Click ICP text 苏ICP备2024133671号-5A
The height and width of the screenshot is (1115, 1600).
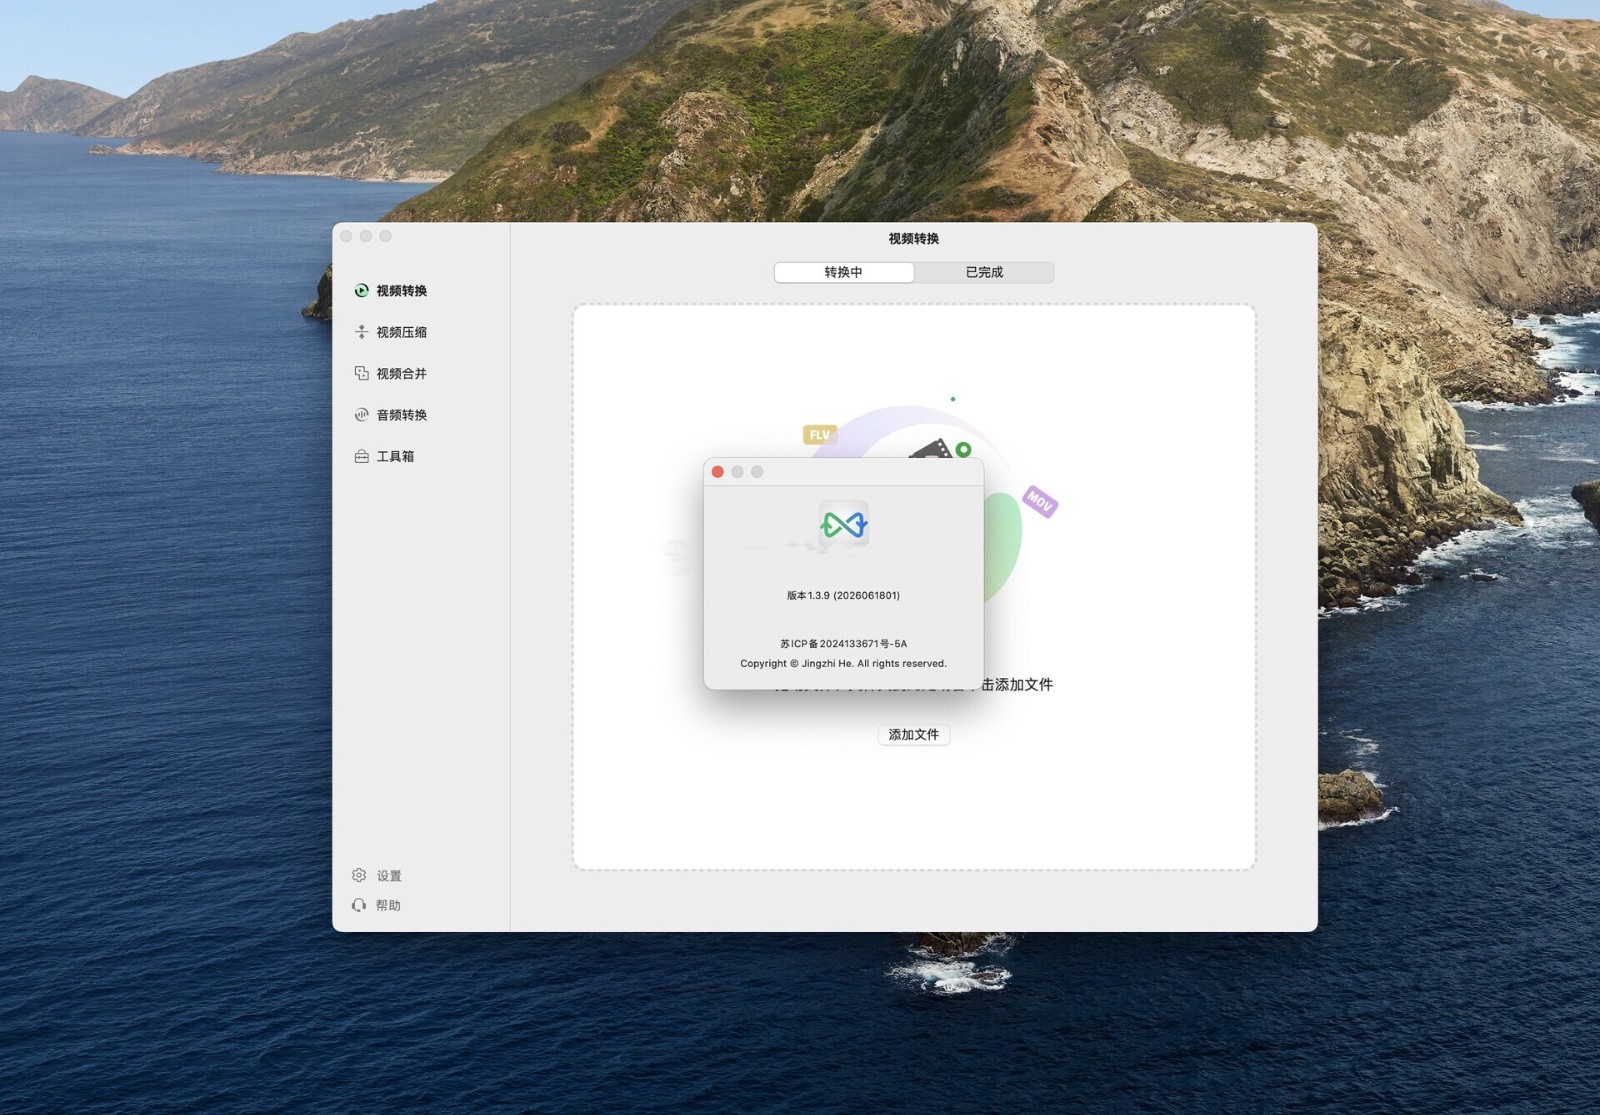point(843,644)
